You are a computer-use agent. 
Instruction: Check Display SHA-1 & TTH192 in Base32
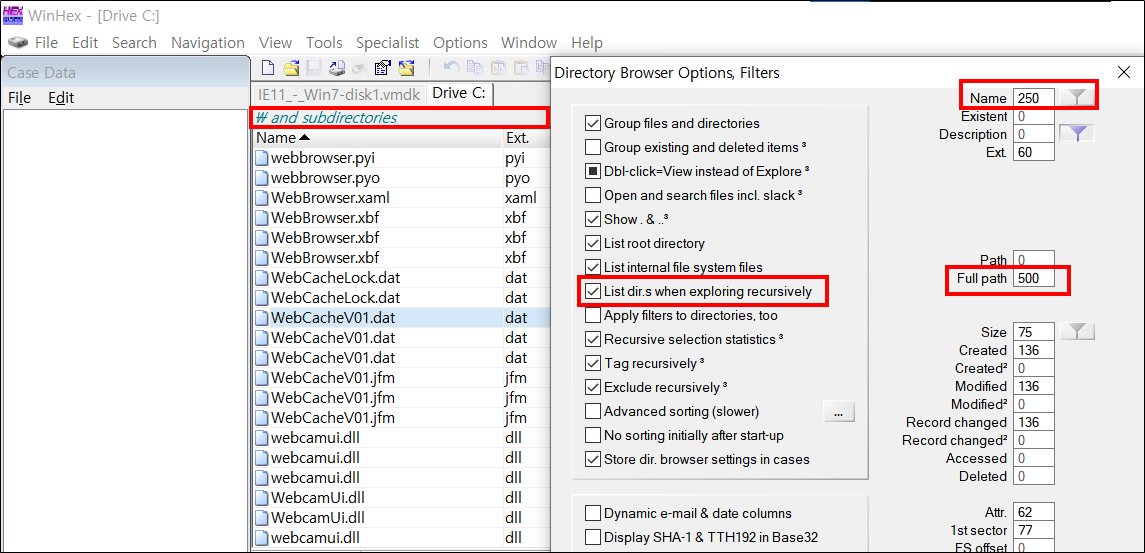(x=592, y=538)
